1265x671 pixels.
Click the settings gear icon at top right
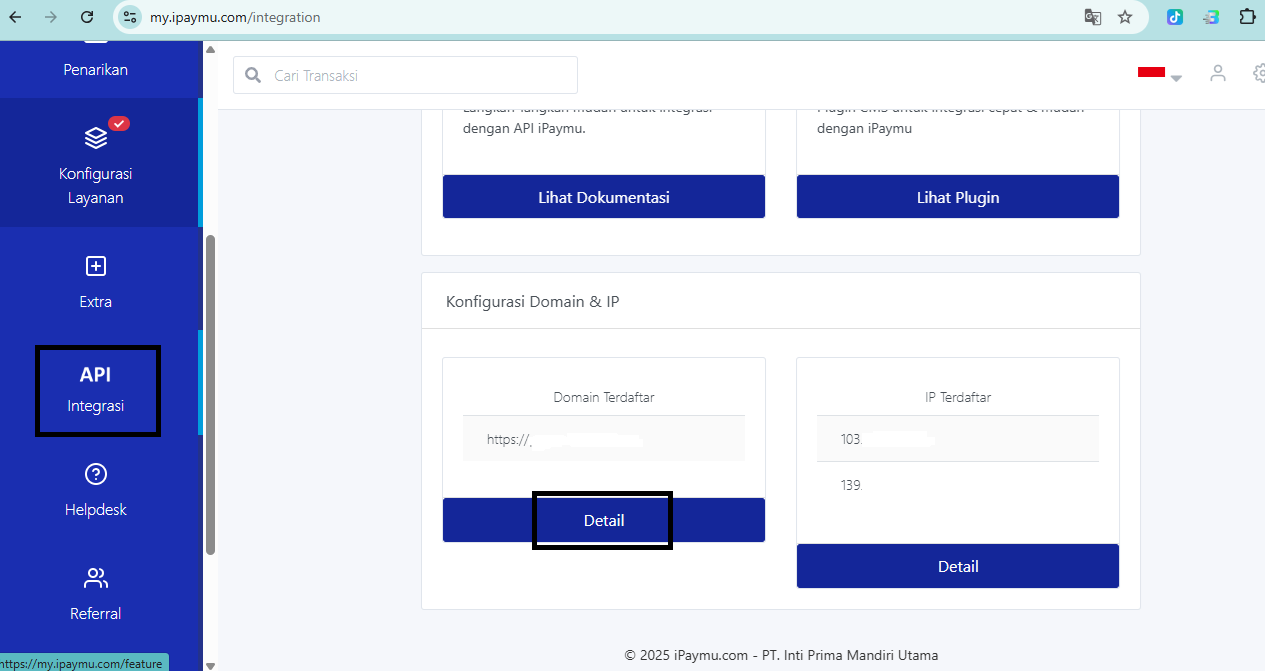point(1258,73)
